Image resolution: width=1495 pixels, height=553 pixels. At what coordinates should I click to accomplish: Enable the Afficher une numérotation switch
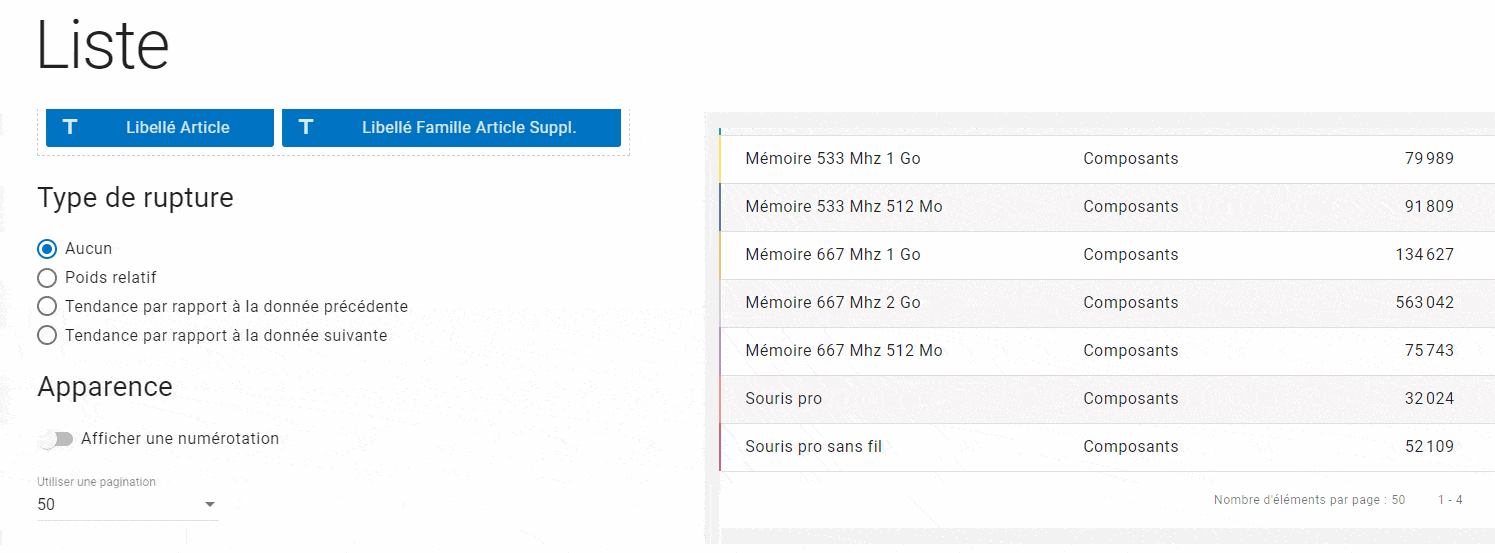[x=57, y=439]
